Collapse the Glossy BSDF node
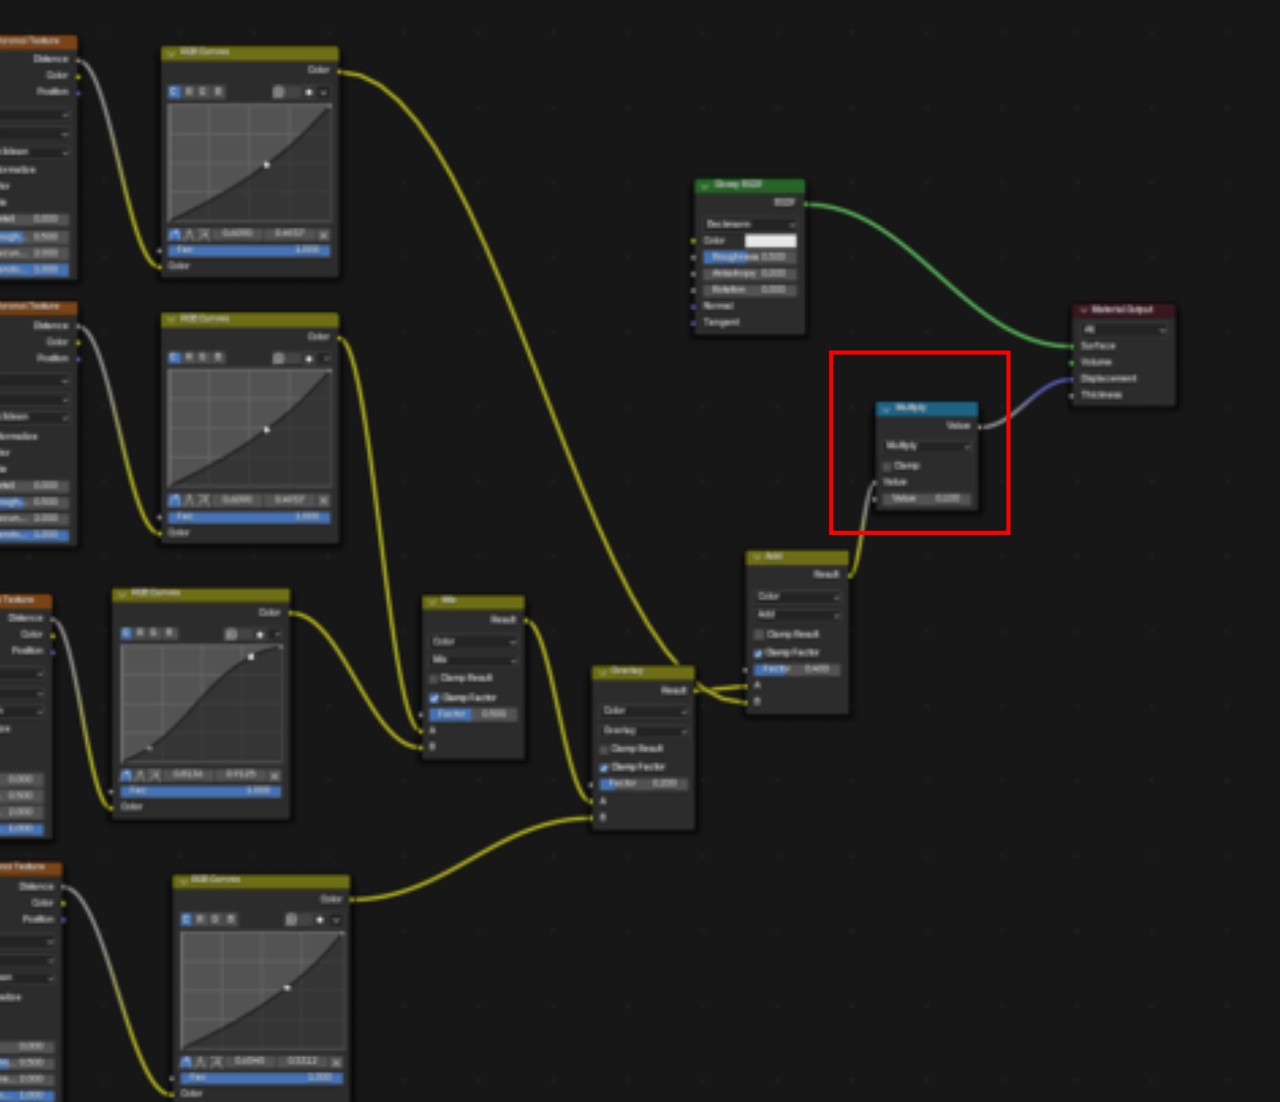 [x=704, y=186]
